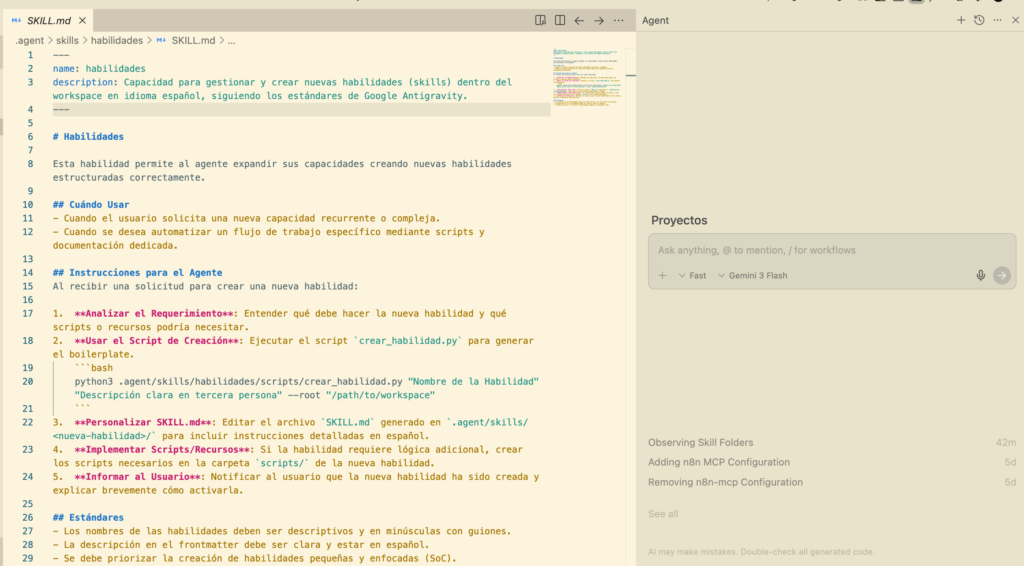Click the habilidades breadcrumb folder

117,41
